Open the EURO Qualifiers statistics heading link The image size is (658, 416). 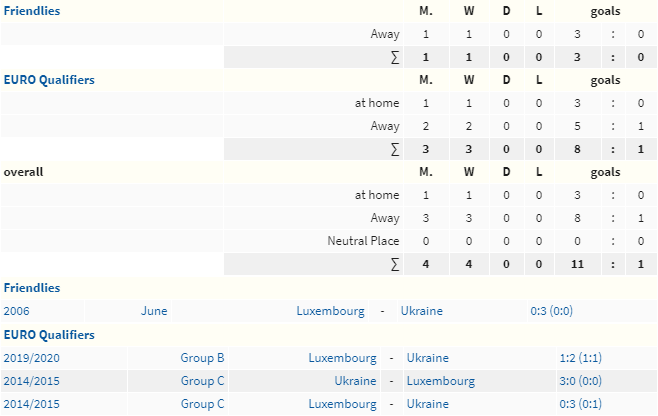[x=49, y=80]
